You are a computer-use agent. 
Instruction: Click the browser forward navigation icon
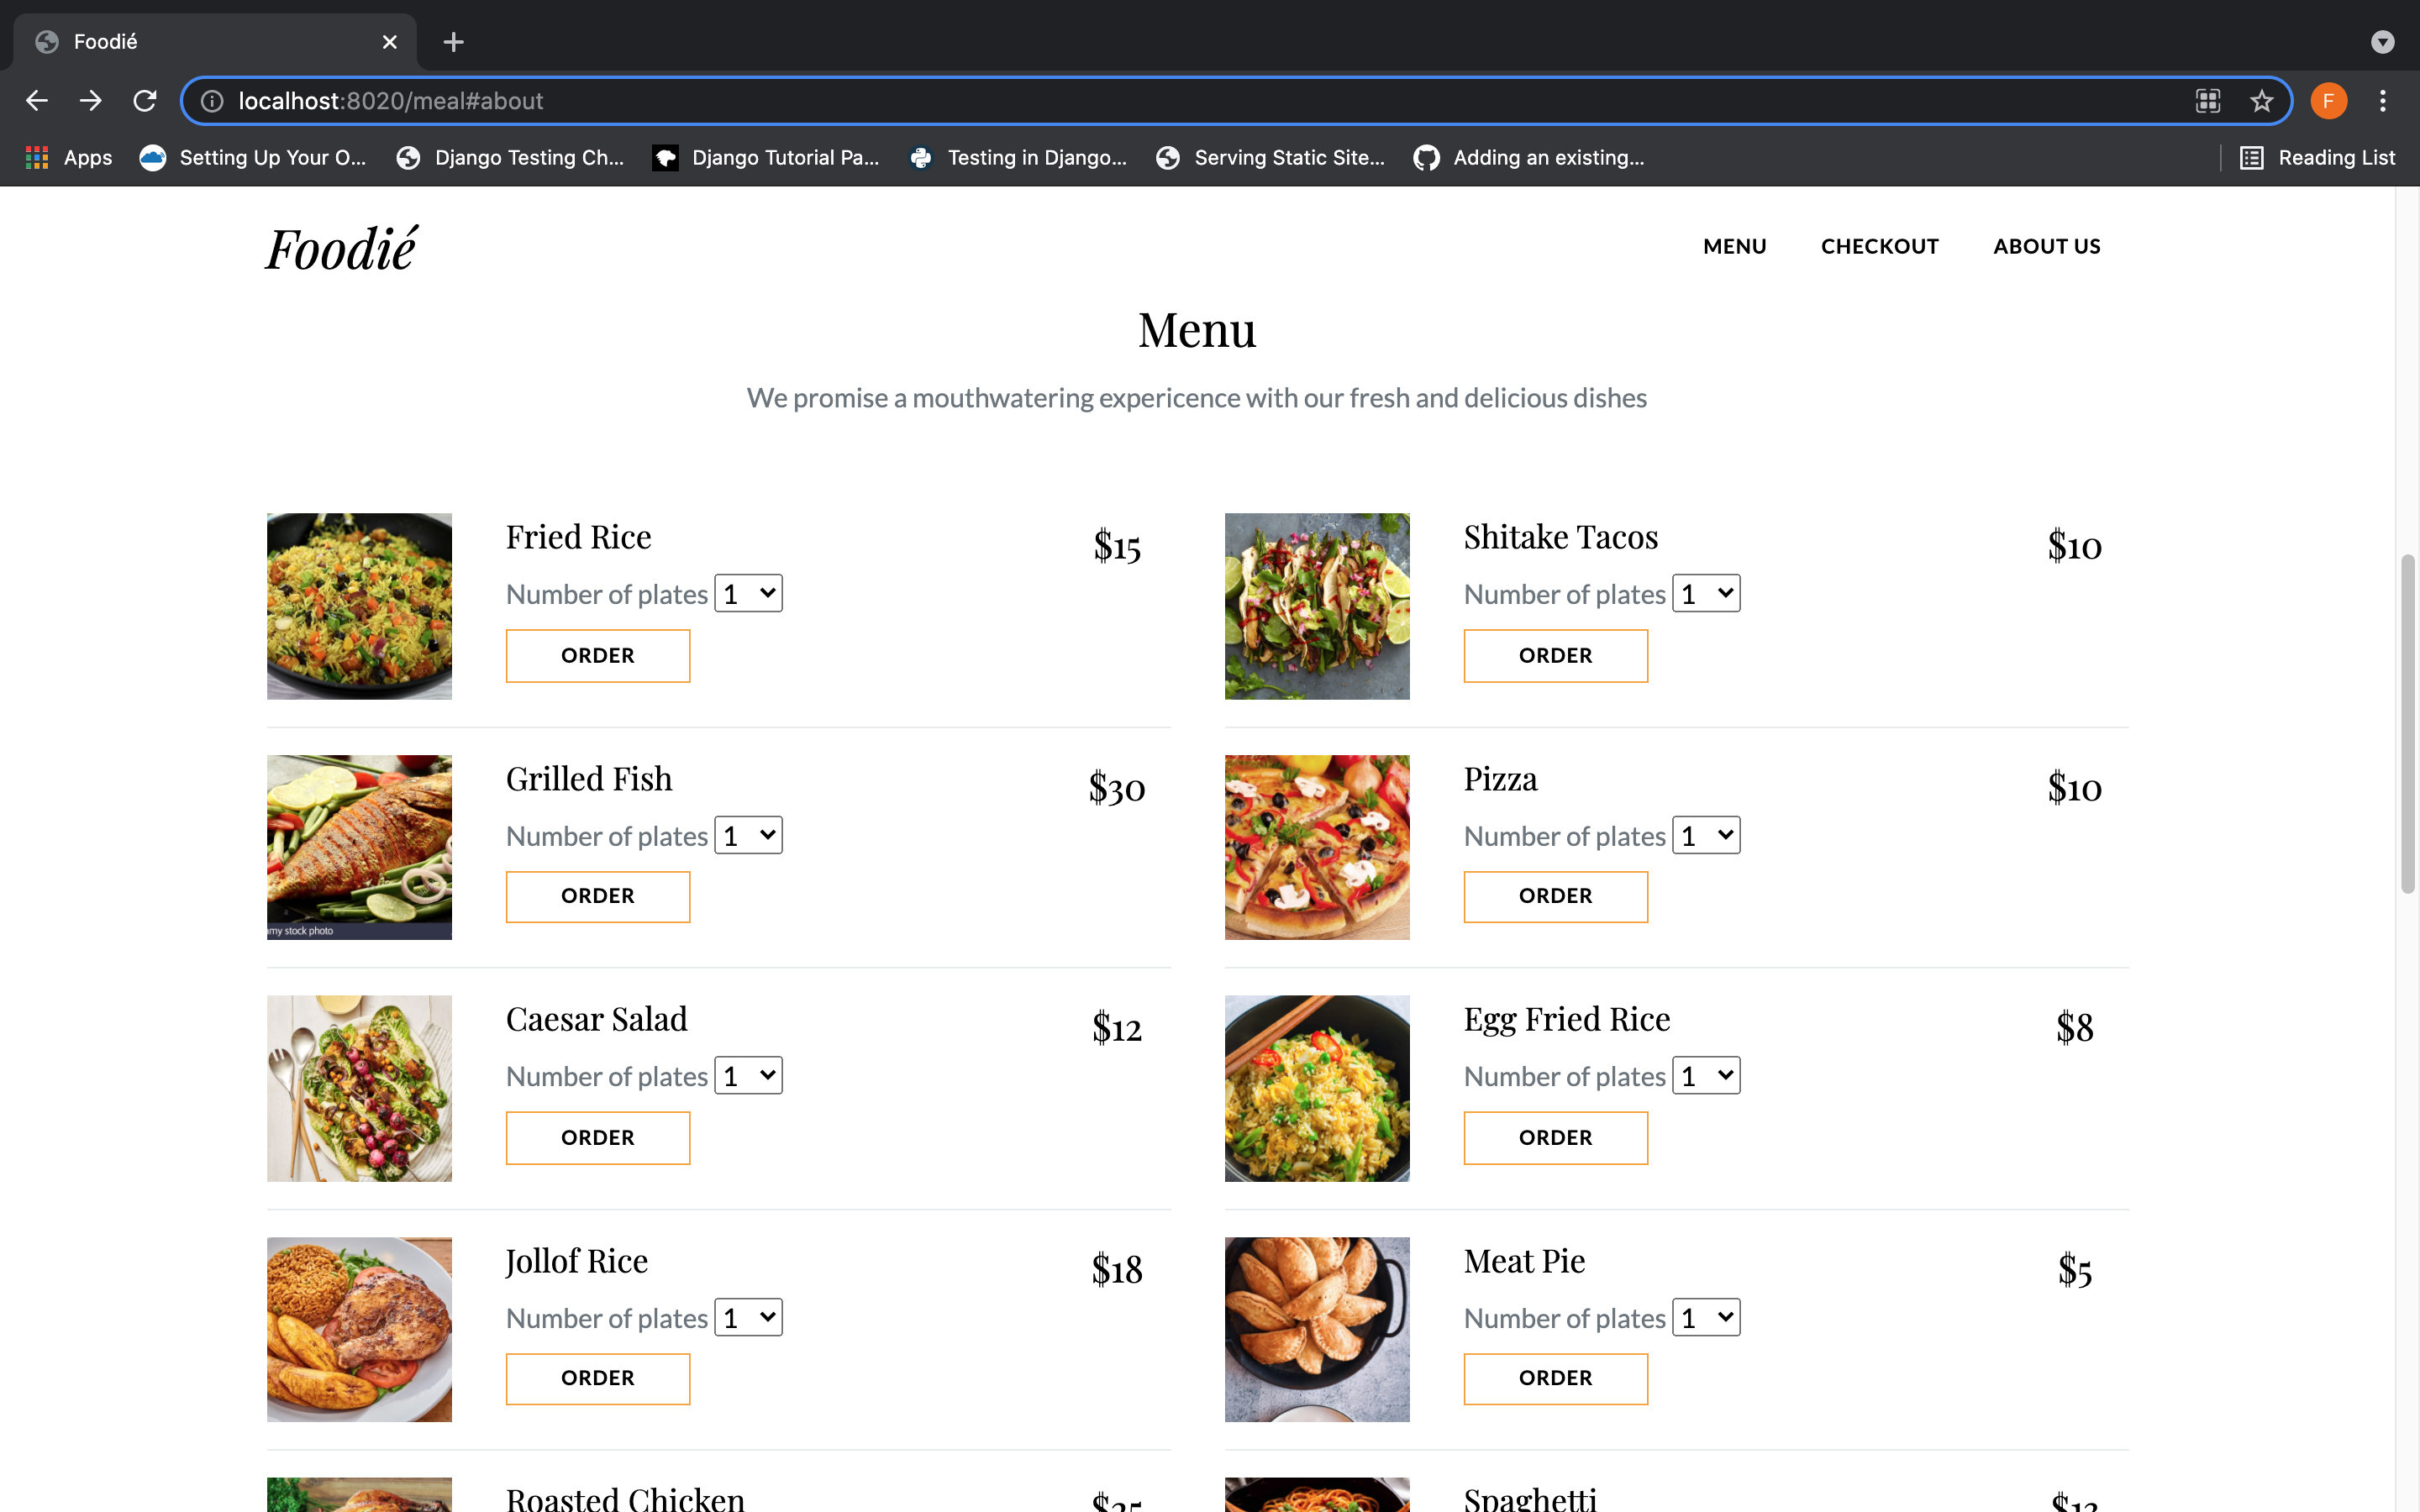[89, 99]
